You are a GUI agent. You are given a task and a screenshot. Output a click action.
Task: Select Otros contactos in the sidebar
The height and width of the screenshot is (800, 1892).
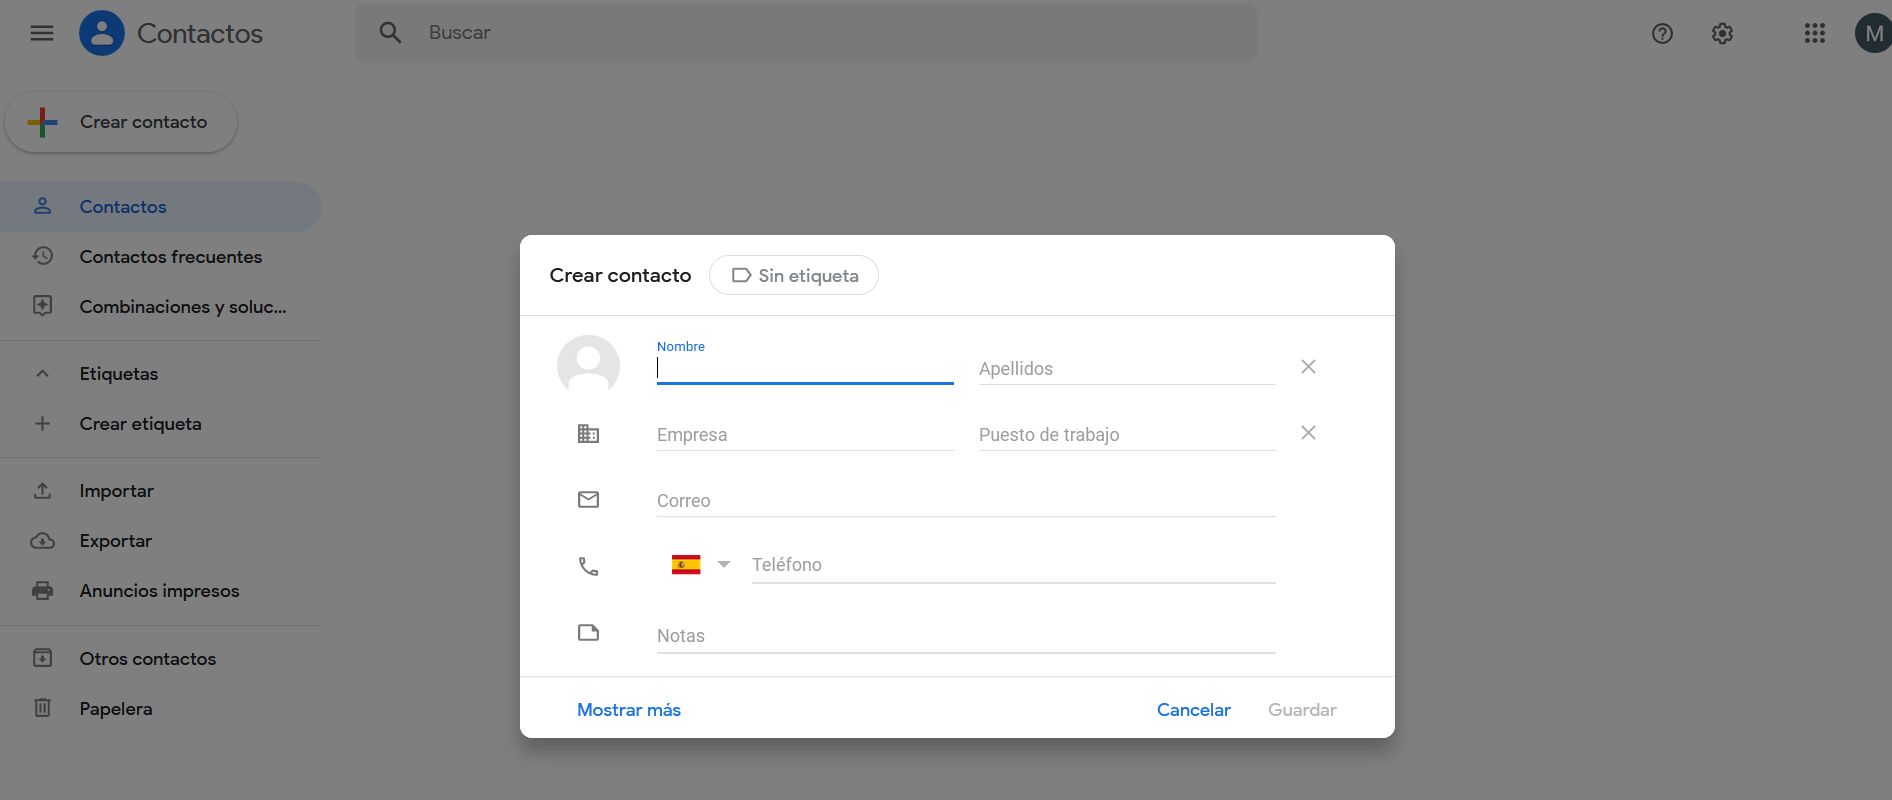click(x=147, y=659)
